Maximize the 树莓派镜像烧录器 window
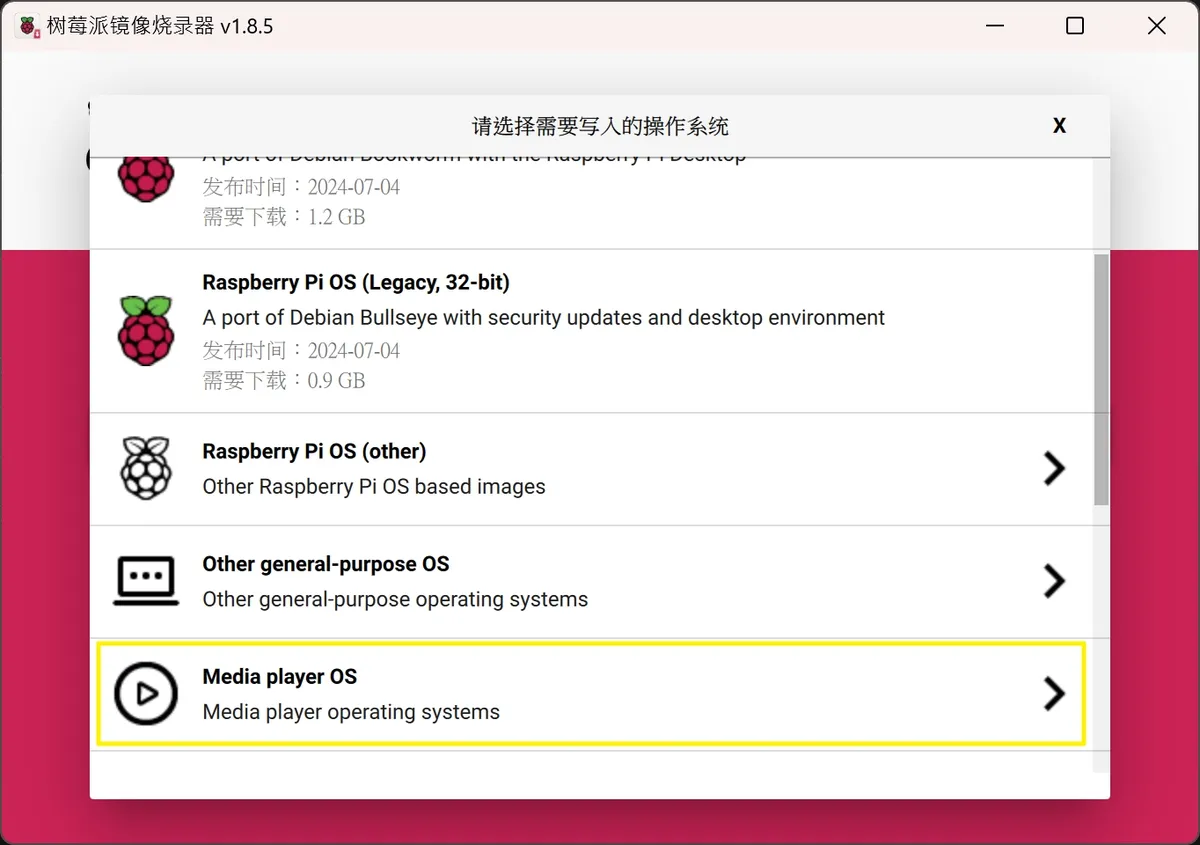 (1075, 26)
